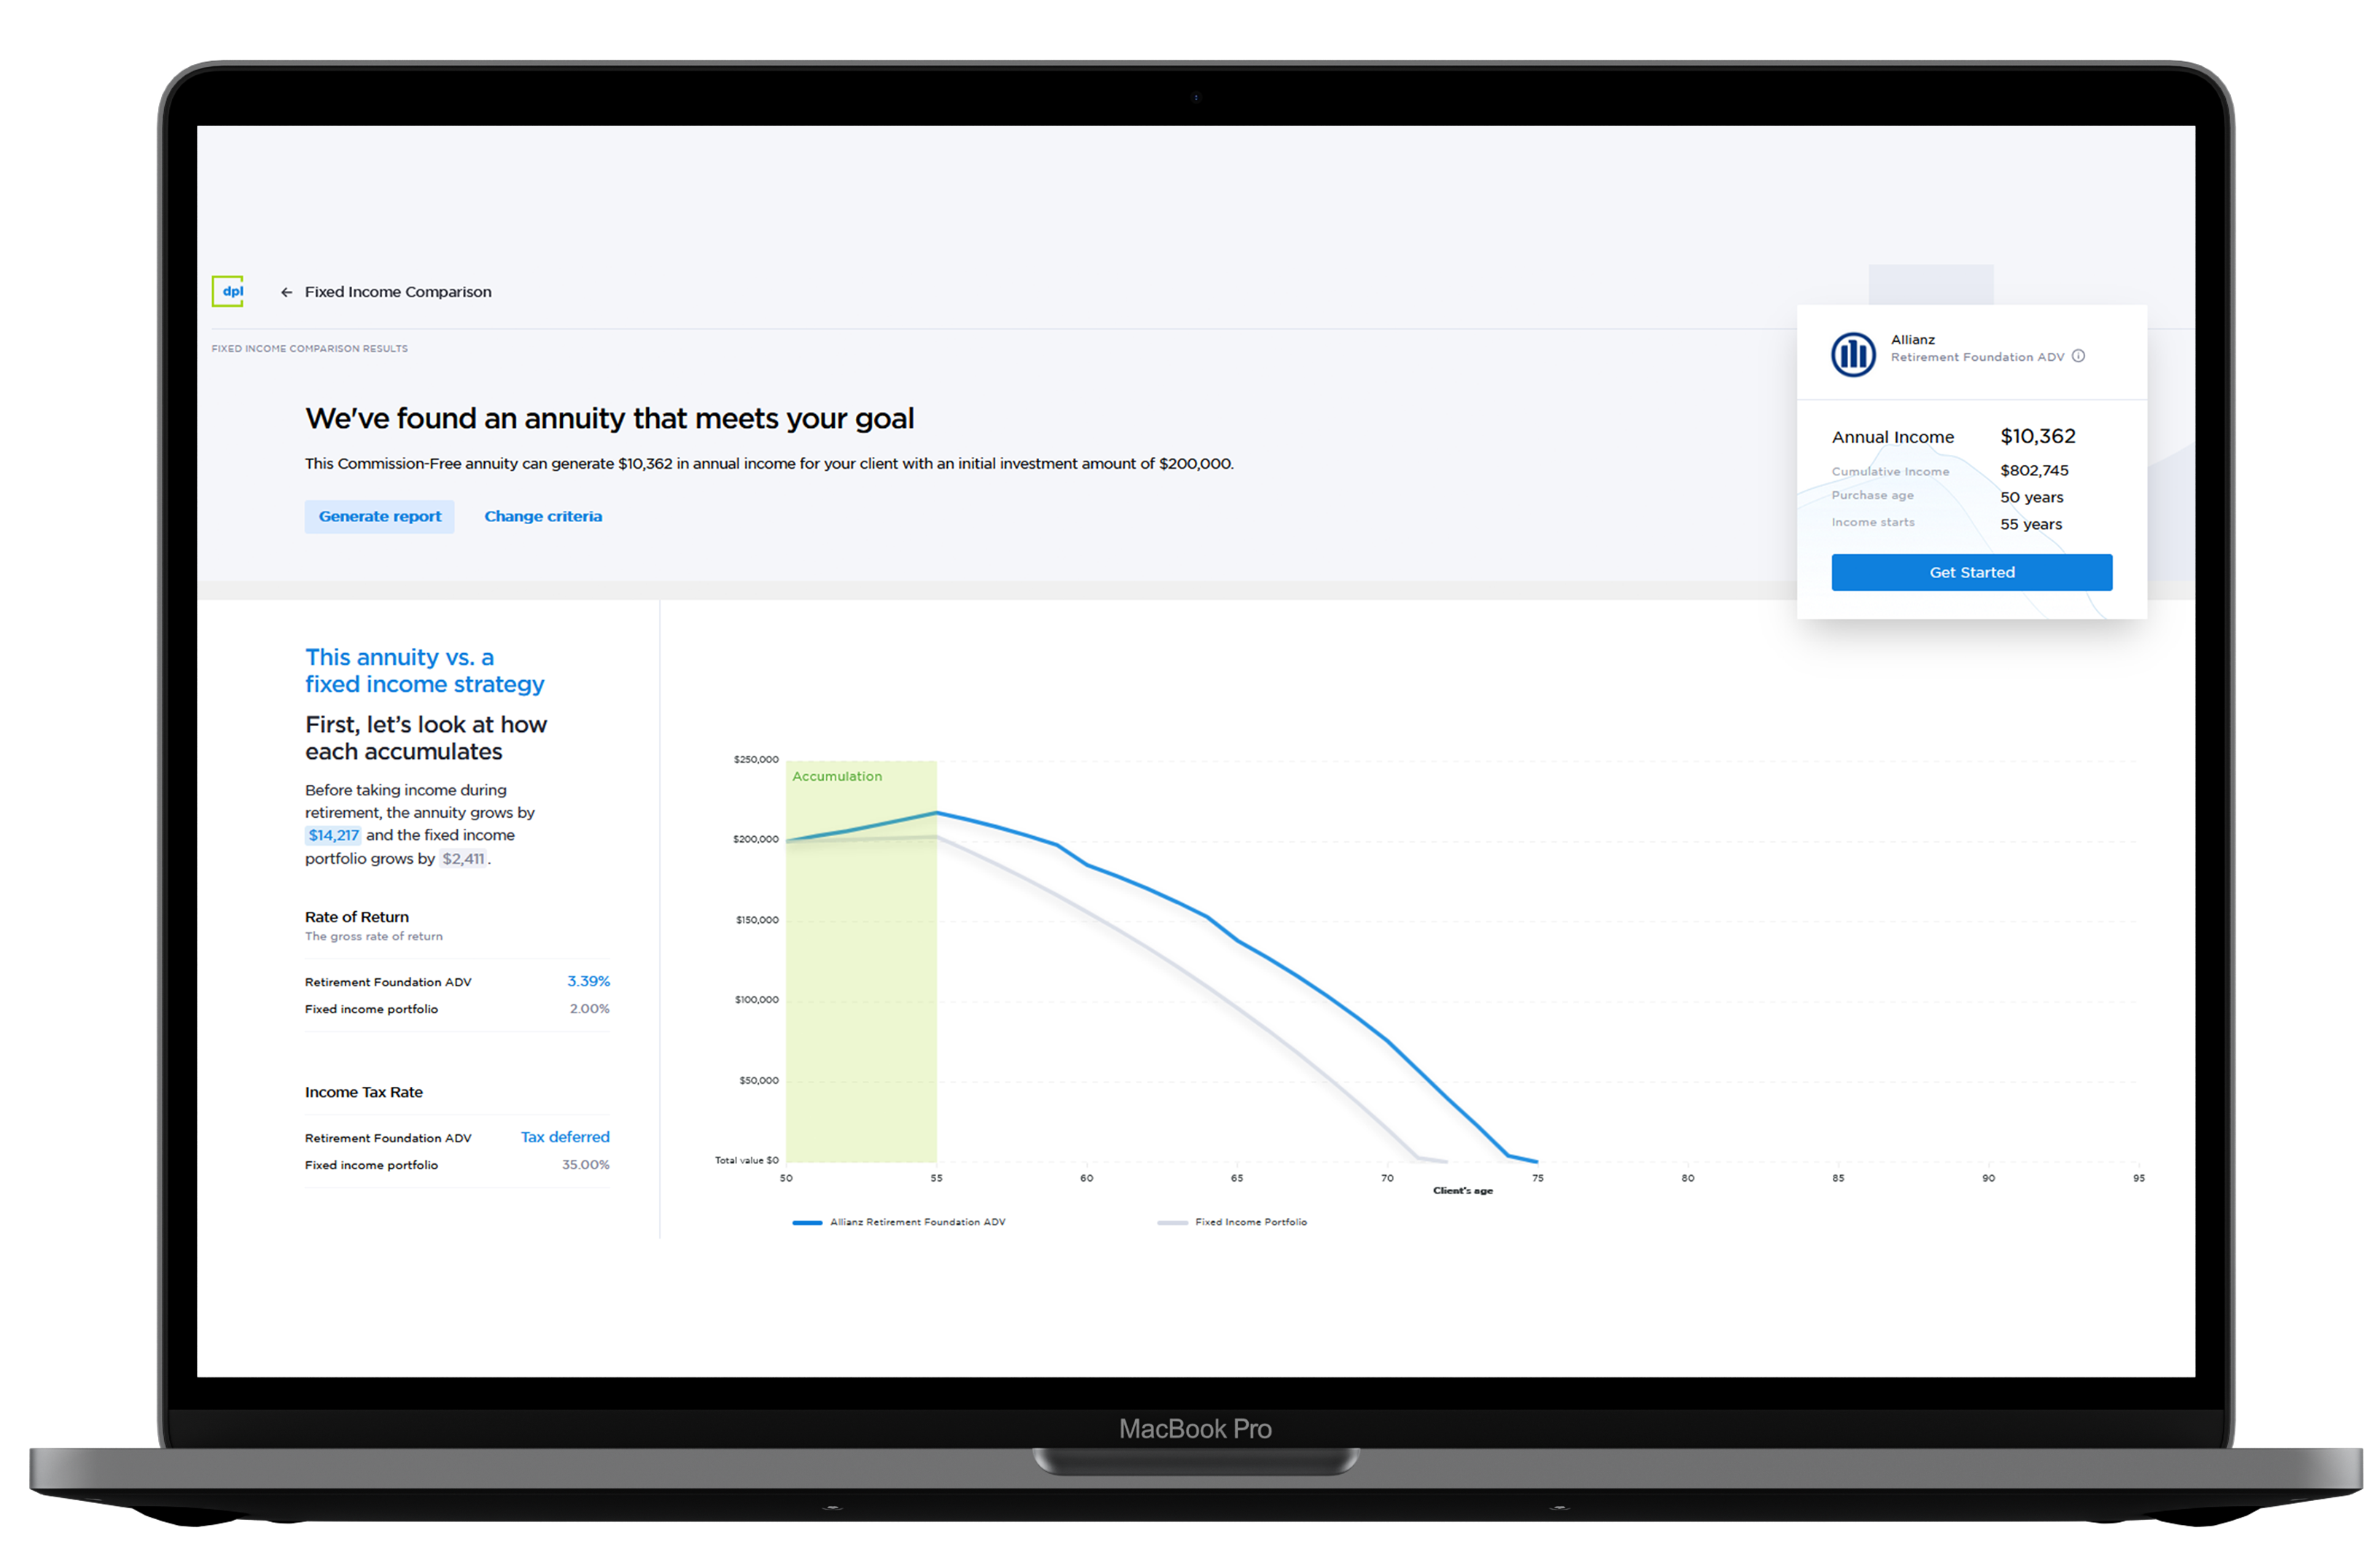The height and width of the screenshot is (1568, 2376).
Task: Expand the annual income details dropdown
Action: click(x=1946, y=436)
